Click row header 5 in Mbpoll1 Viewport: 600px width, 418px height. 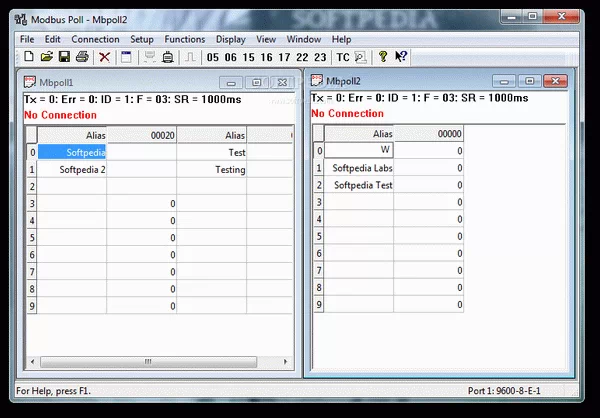click(32, 238)
